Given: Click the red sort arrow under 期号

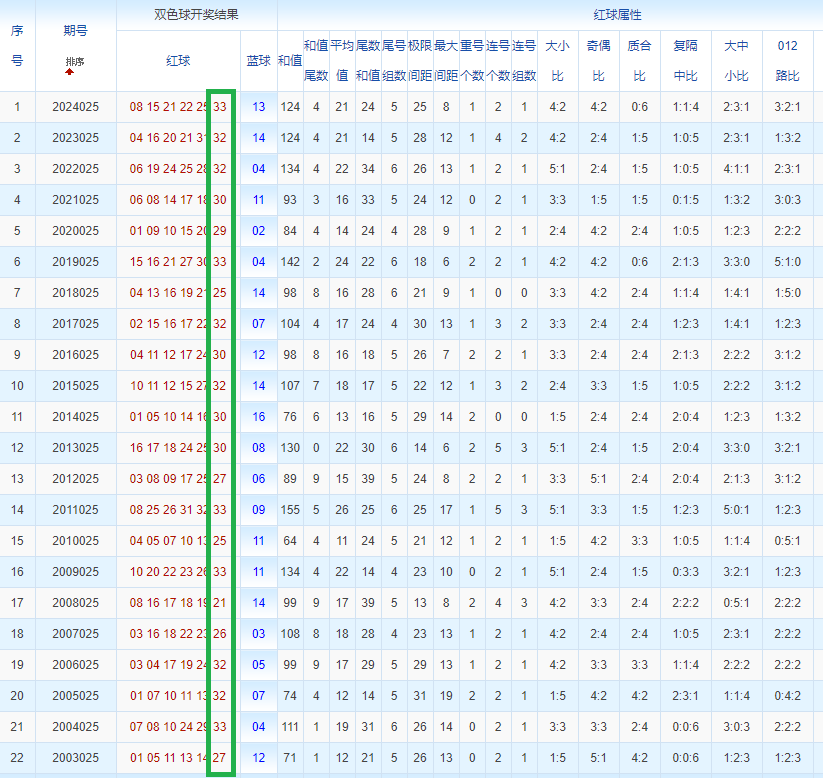Looking at the screenshot, I should click(x=75, y=73).
